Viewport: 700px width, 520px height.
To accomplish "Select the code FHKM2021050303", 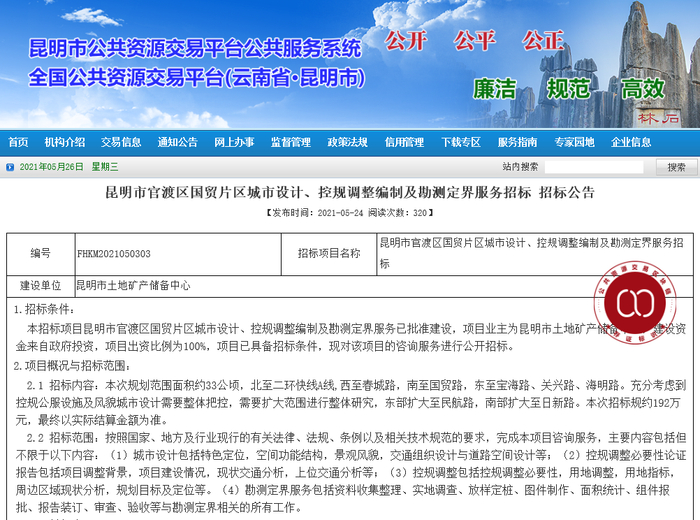I will (x=114, y=254).
